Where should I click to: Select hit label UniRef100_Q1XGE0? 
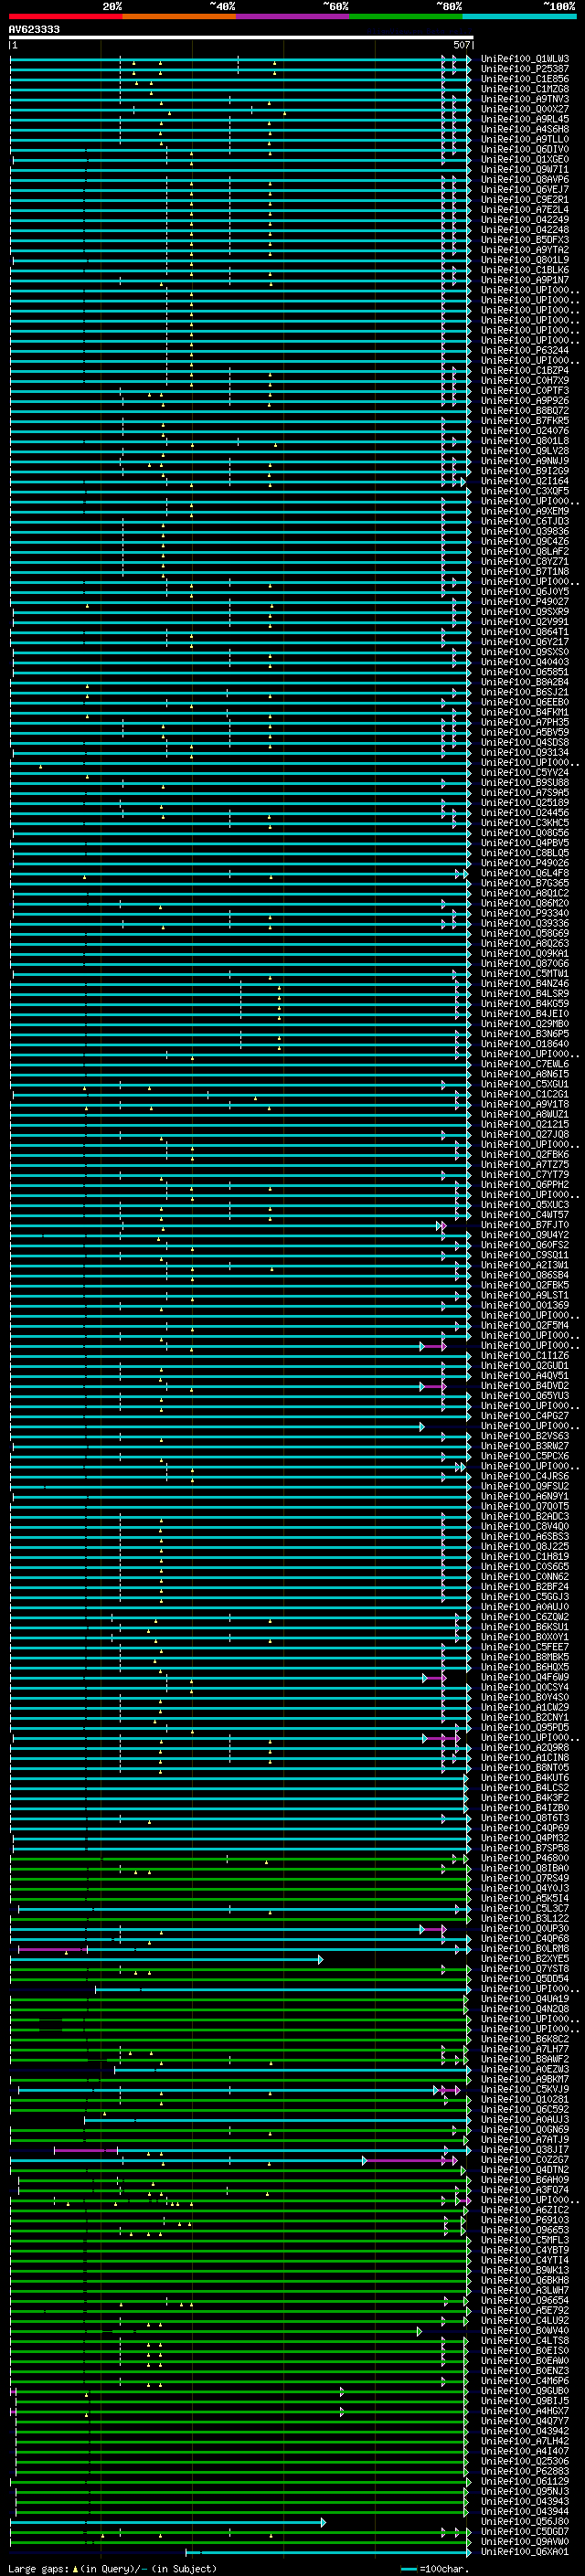coord(525,159)
